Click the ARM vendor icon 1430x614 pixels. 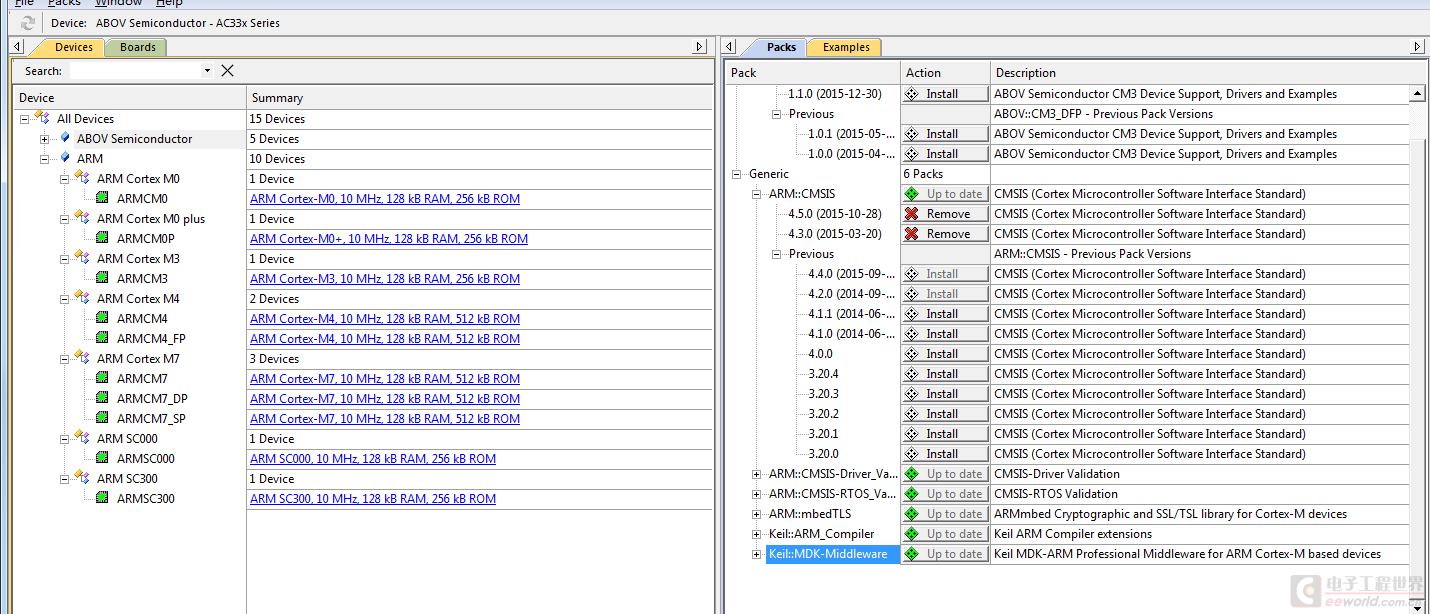(x=65, y=158)
